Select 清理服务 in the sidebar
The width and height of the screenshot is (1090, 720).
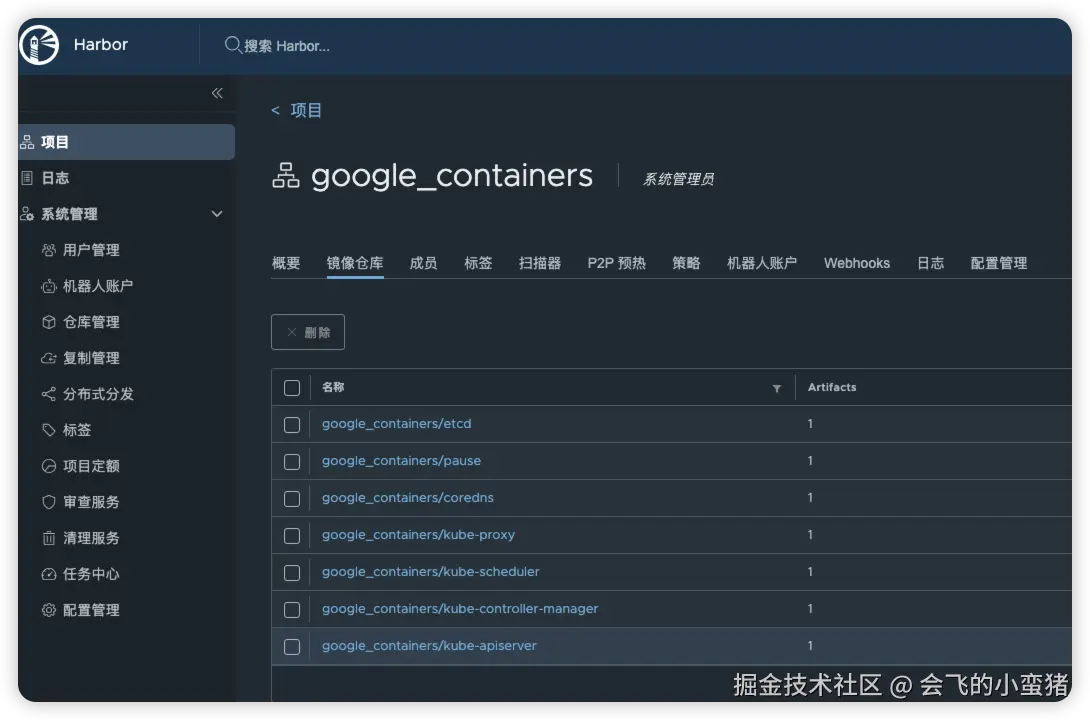pos(91,539)
